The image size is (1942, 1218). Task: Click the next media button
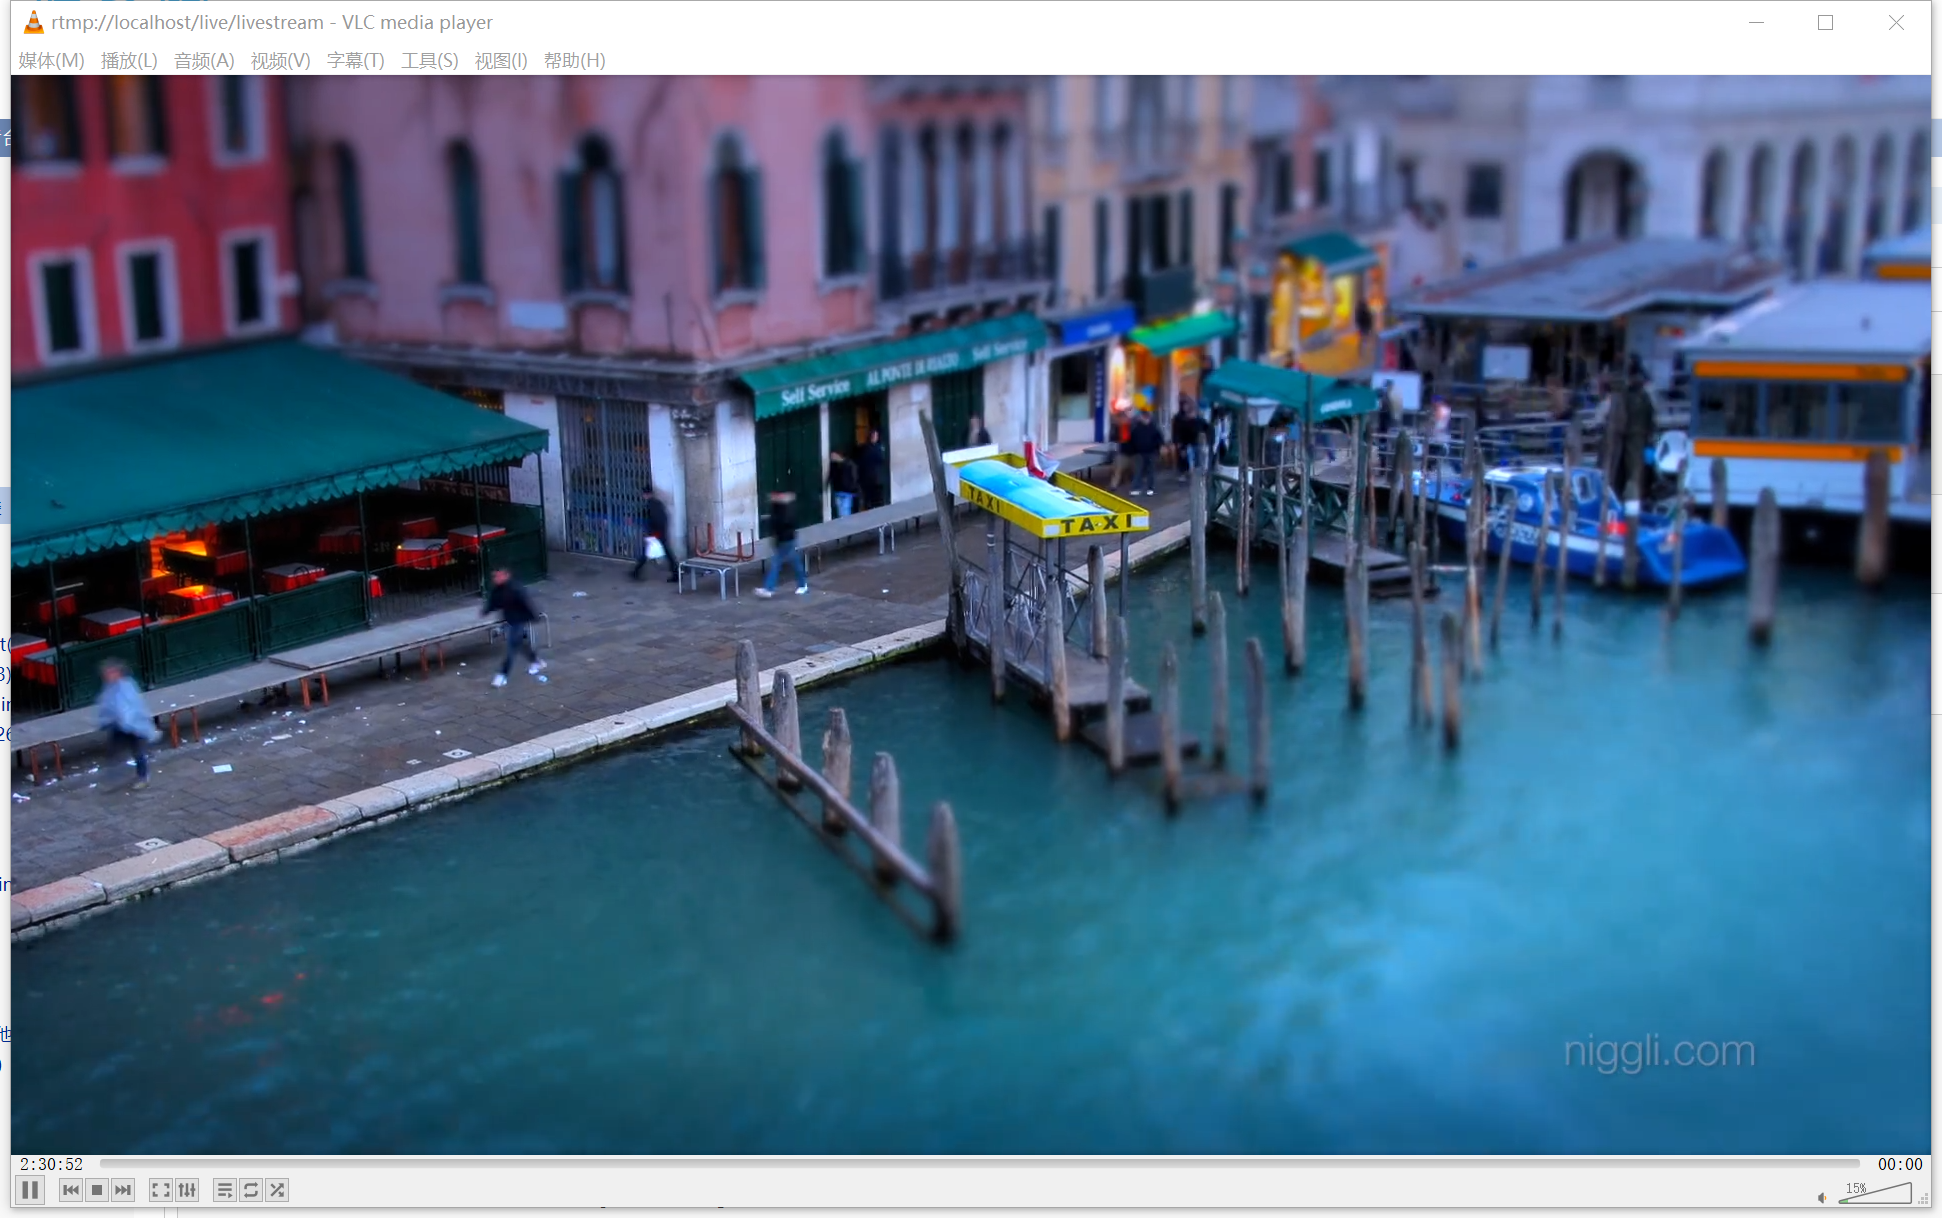click(x=123, y=1190)
